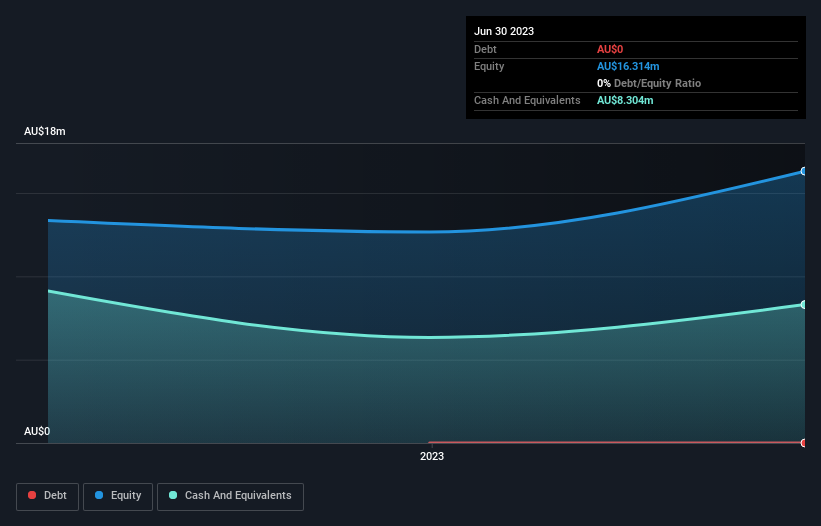
Task: Toggle the Cash And Equivalents legend button
Action: pos(230,496)
